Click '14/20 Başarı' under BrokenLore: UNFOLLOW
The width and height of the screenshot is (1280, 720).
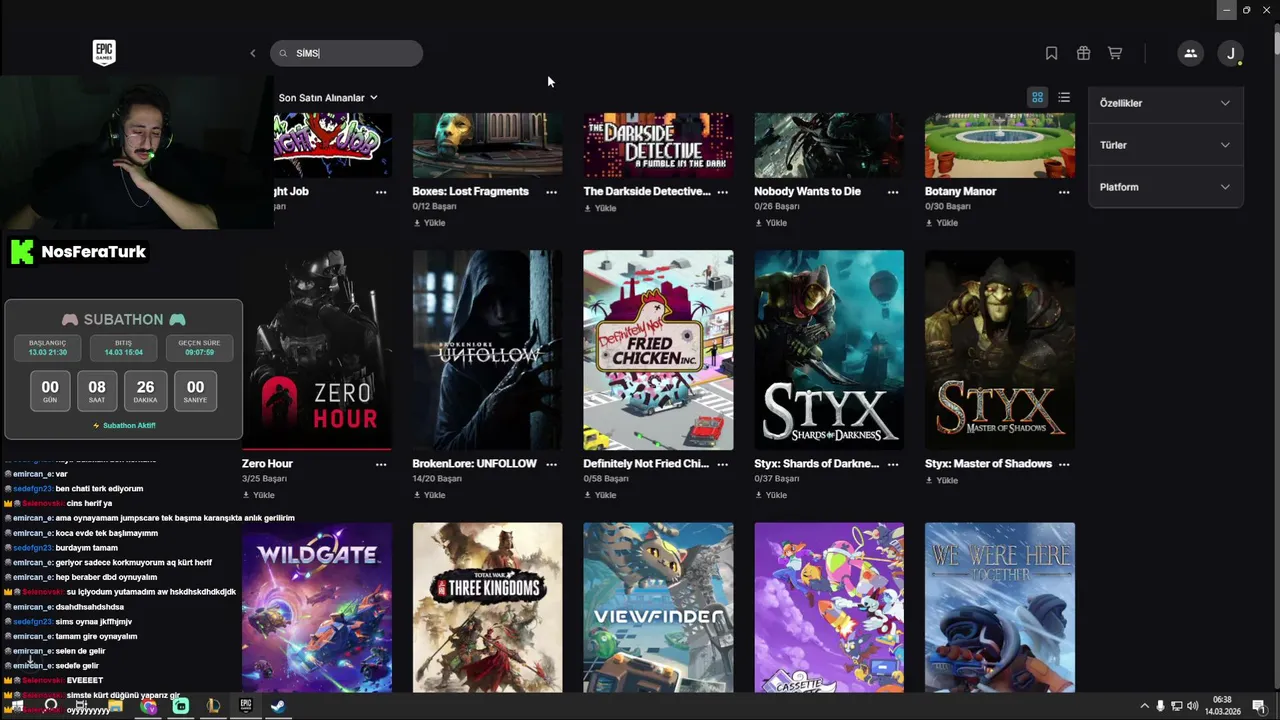point(437,479)
